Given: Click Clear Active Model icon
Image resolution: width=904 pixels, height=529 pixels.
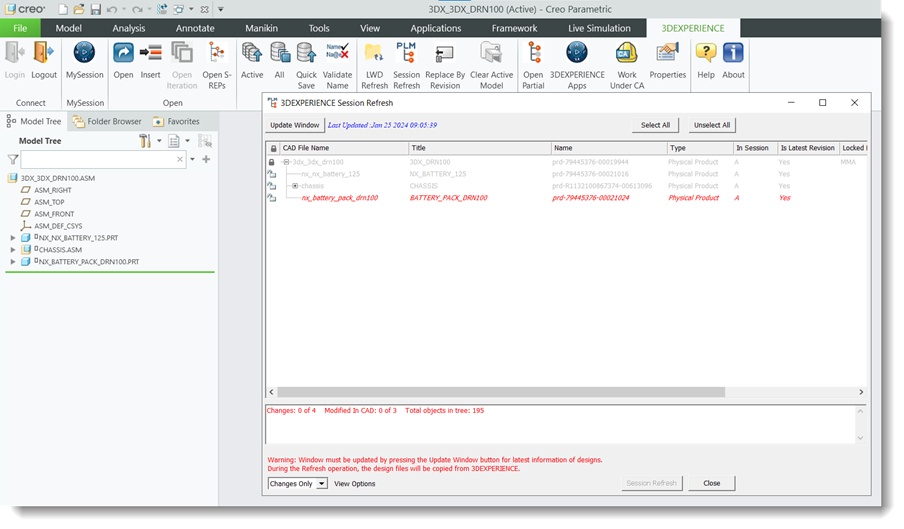Looking at the screenshot, I should pyautogui.click(x=491, y=53).
